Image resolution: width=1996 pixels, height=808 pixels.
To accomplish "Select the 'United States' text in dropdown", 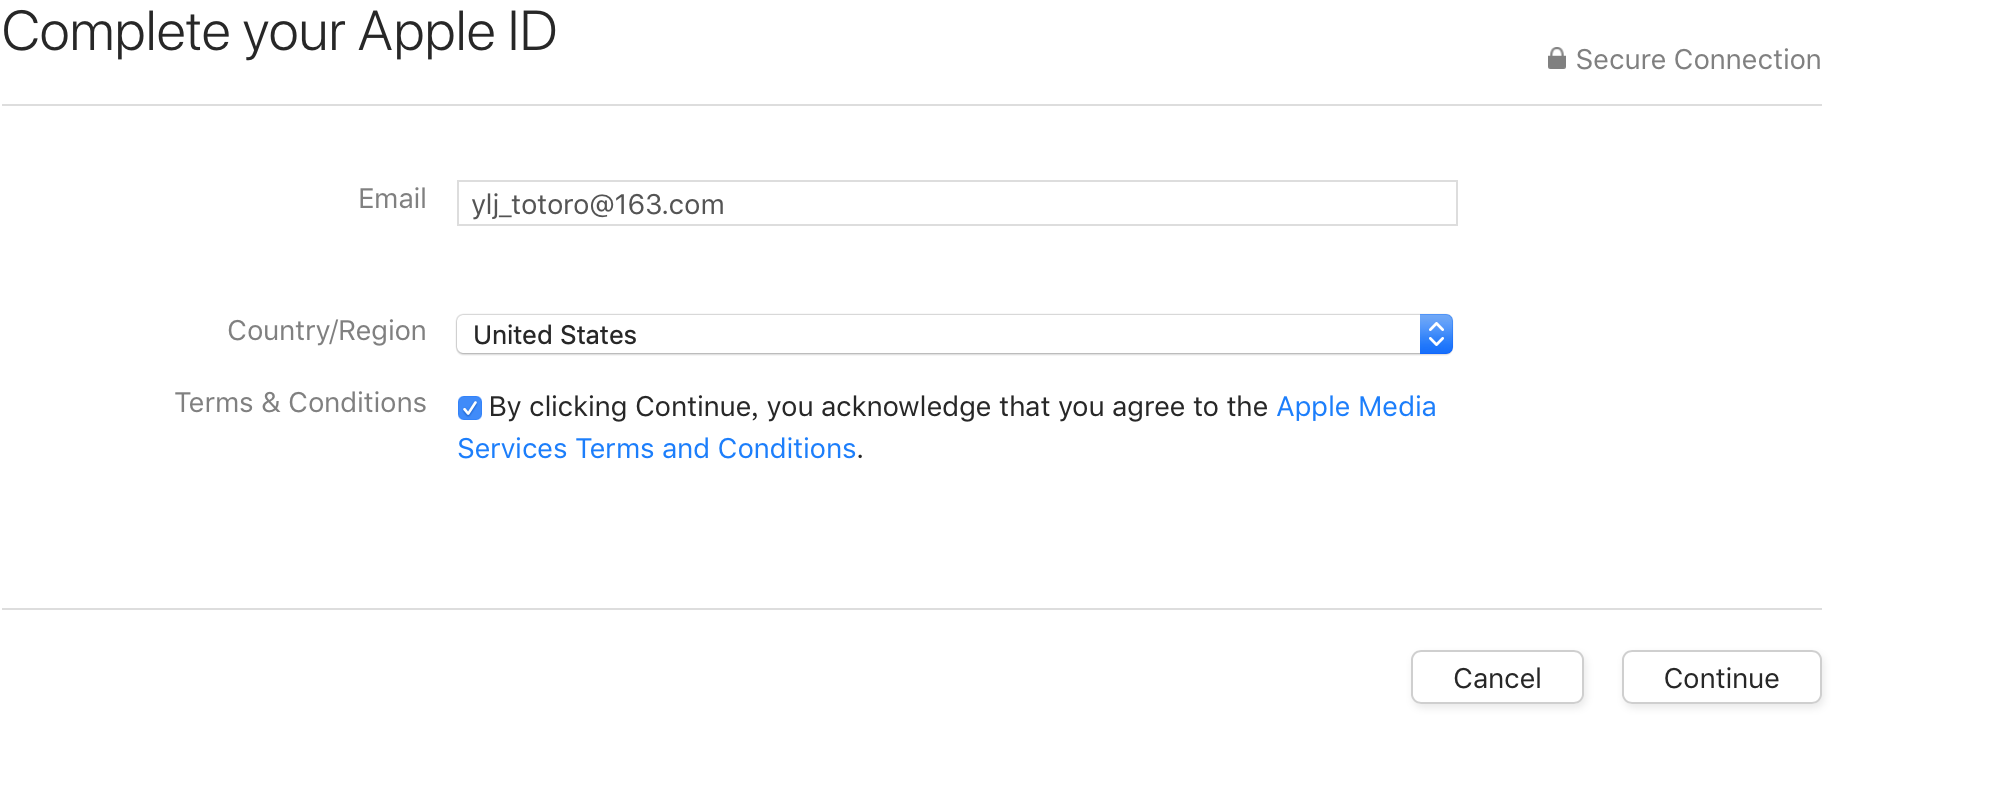I will click(555, 335).
